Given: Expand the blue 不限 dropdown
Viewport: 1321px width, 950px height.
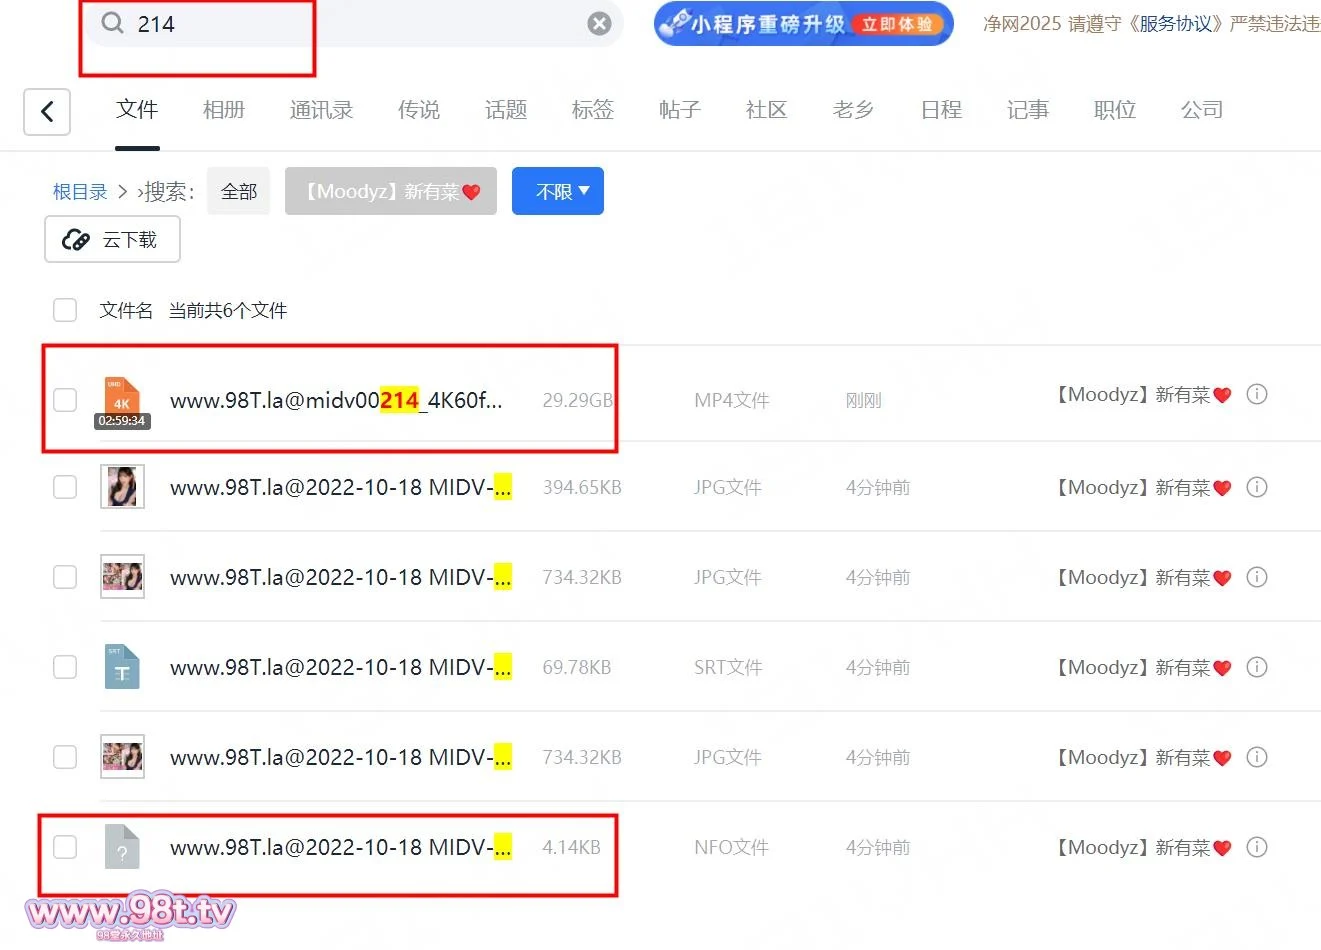Looking at the screenshot, I should pyautogui.click(x=557, y=191).
